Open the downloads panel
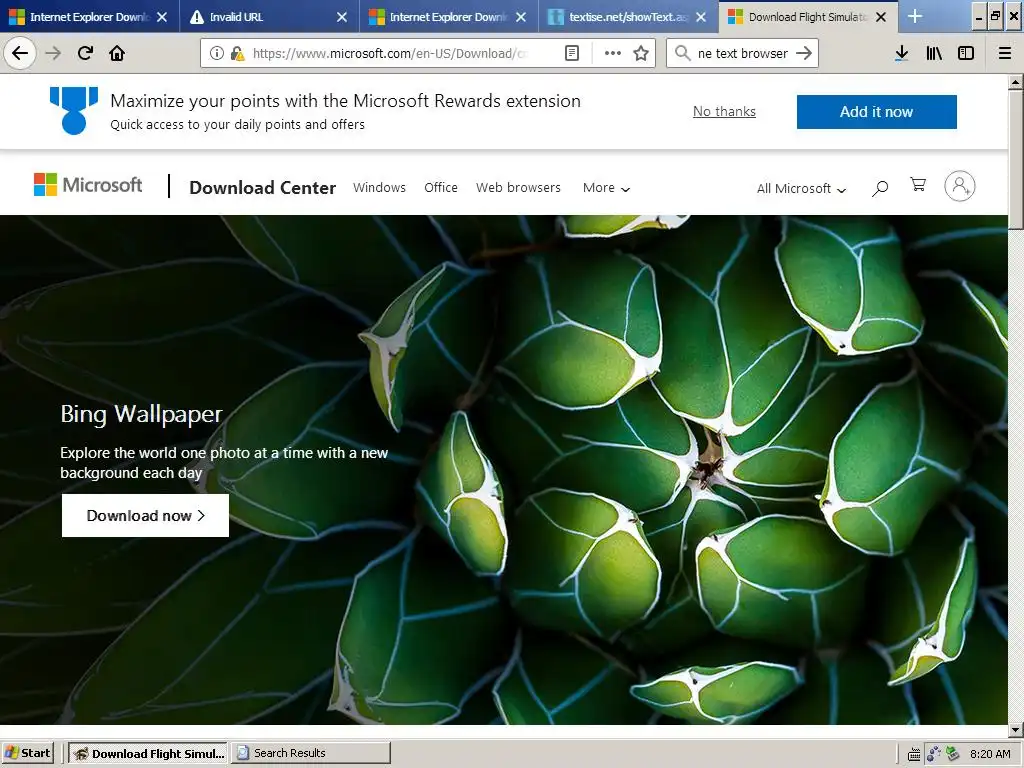Viewport: 1024px width, 768px height. (x=901, y=53)
